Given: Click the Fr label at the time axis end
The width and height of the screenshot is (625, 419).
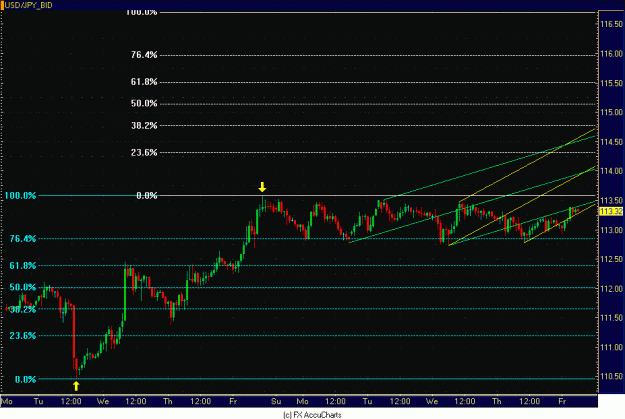Looking at the screenshot, I should tap(562, 401).
